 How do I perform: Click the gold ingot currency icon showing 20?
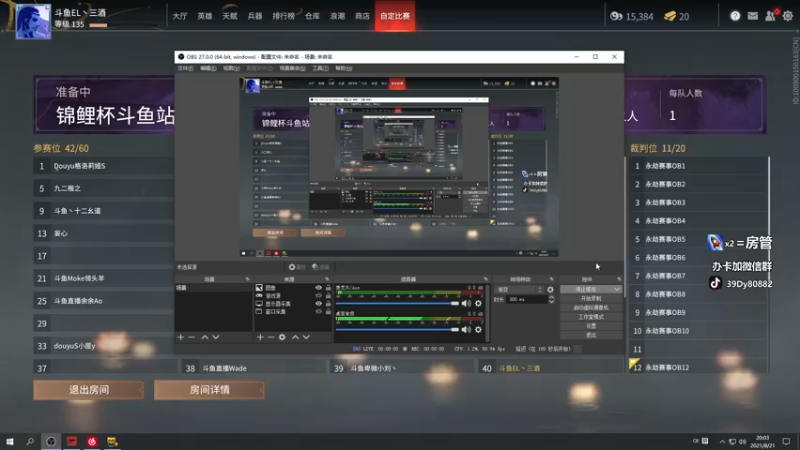[x=670, y=16]
